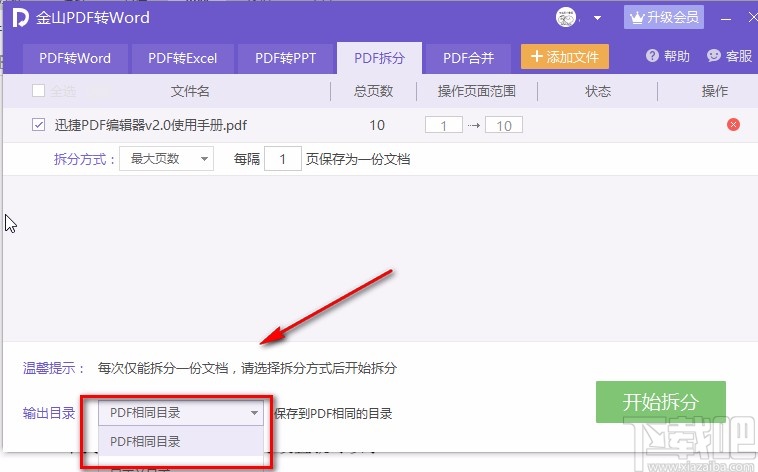Click the start page field showing 1
758x472 pixels.
[444, 125]
